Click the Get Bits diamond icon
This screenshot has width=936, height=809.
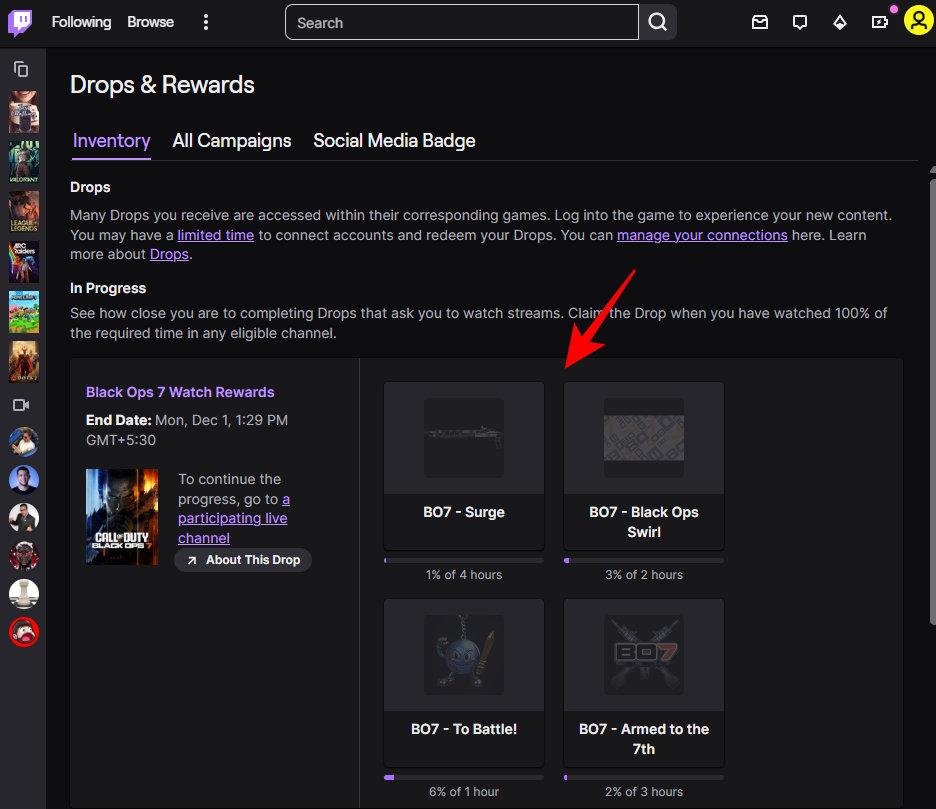click(840, 22)
